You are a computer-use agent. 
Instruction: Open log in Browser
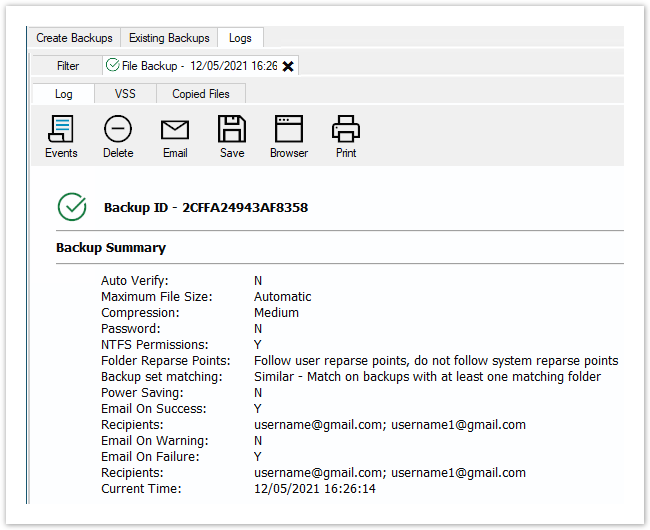coord(289,137)
